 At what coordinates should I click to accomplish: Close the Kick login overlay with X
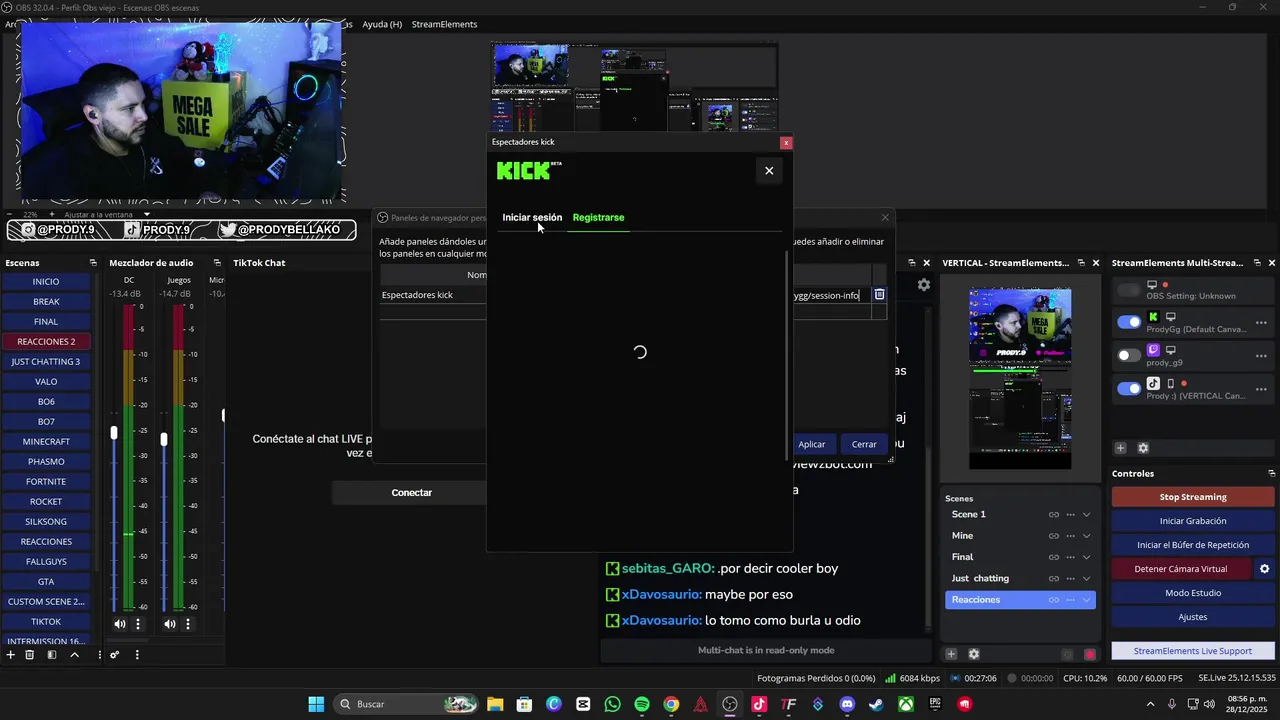click(769, 170)
